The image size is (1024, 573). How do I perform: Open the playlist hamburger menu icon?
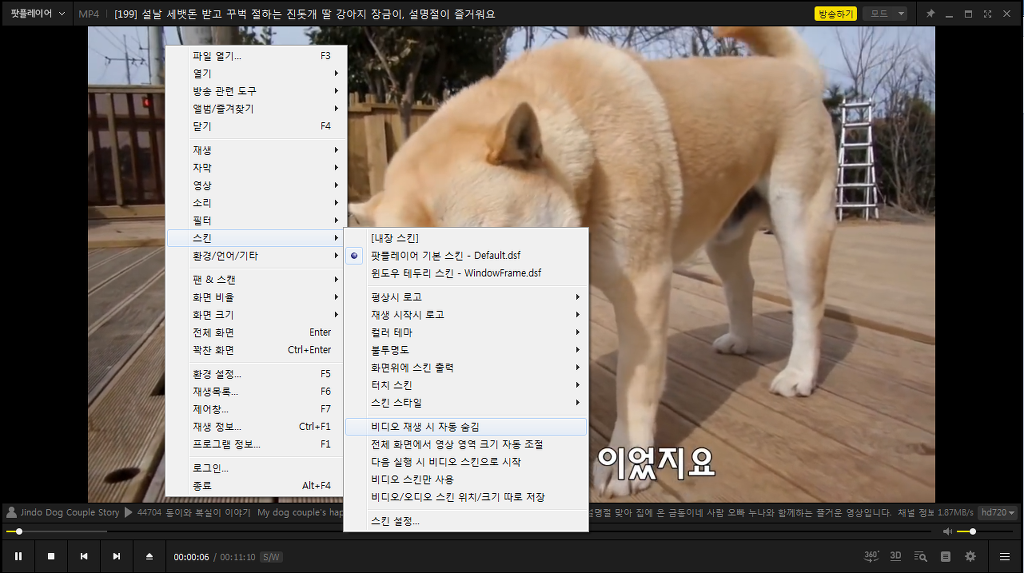click(1004, 556)
